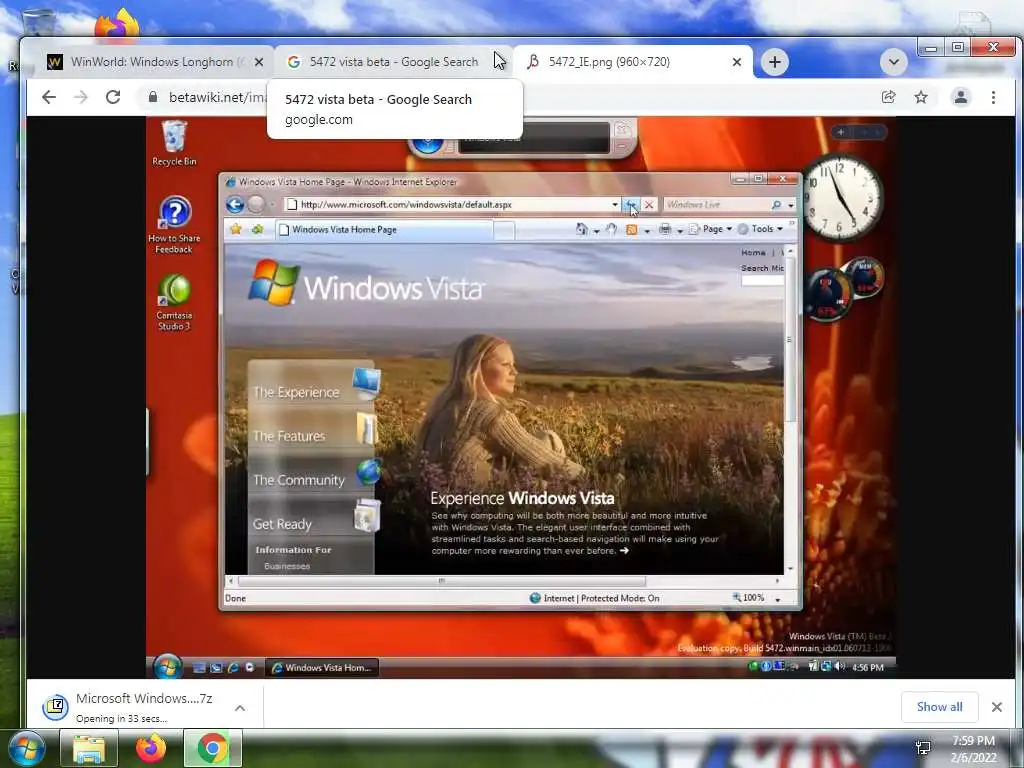Open the 7:59 PM taskbar clock
The image size is (1024, 768).
pos(973,749)
